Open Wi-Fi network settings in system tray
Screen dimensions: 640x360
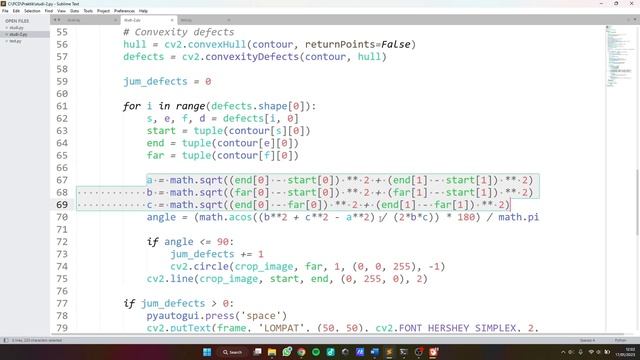(591, 352)
